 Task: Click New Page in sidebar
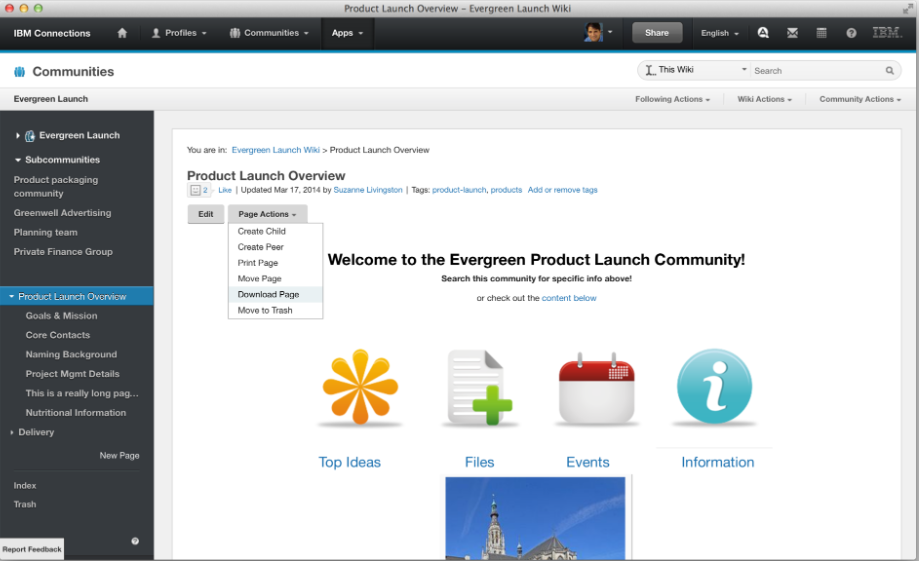tap(120, 455)
